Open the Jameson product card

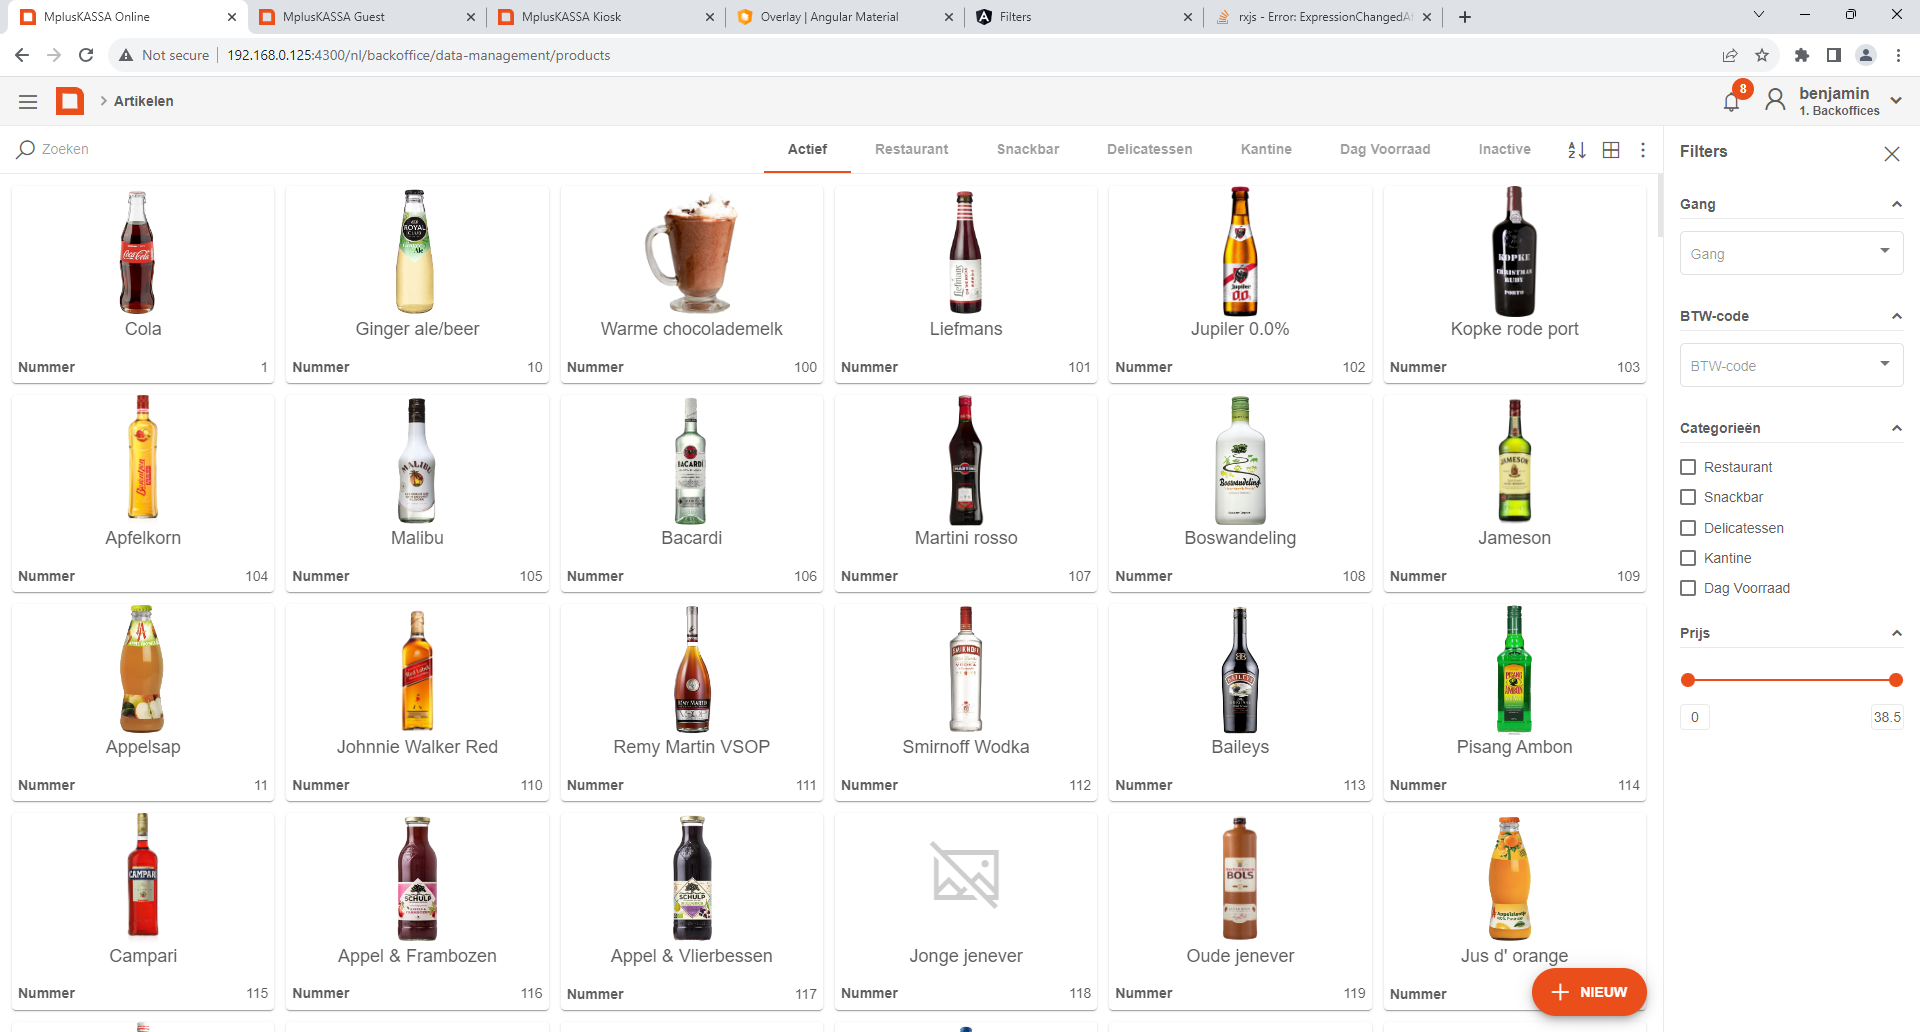click(1514, 493)
